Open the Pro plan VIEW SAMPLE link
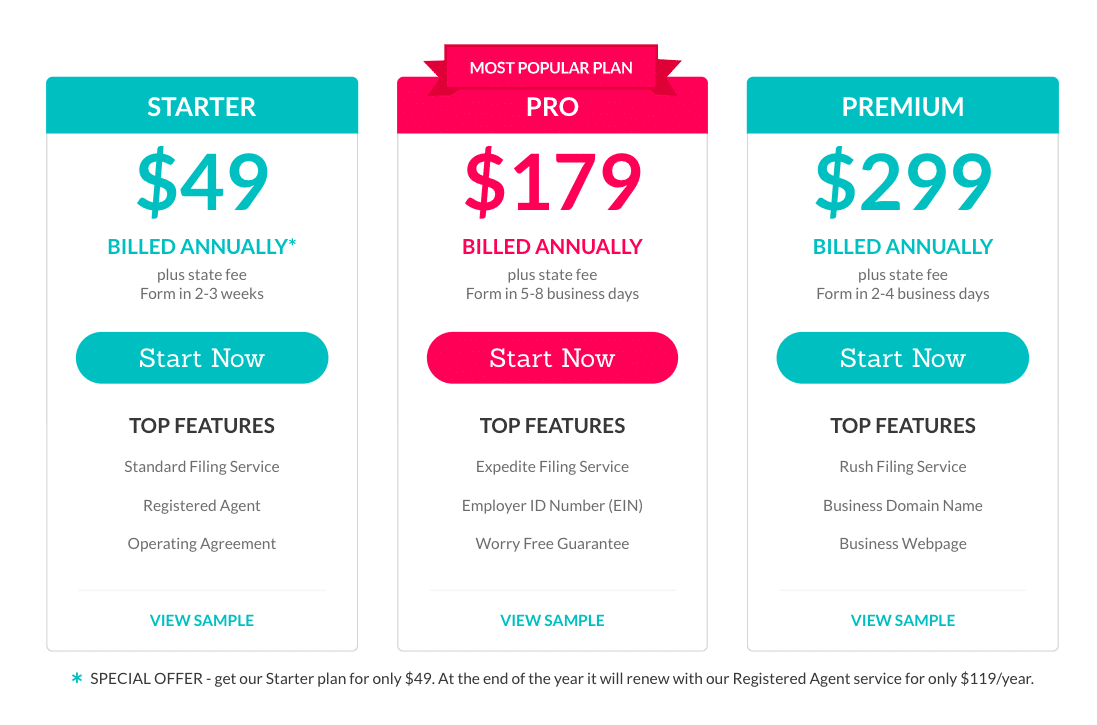The width and height of the screenshot is (1097, 725). point(552,620)
